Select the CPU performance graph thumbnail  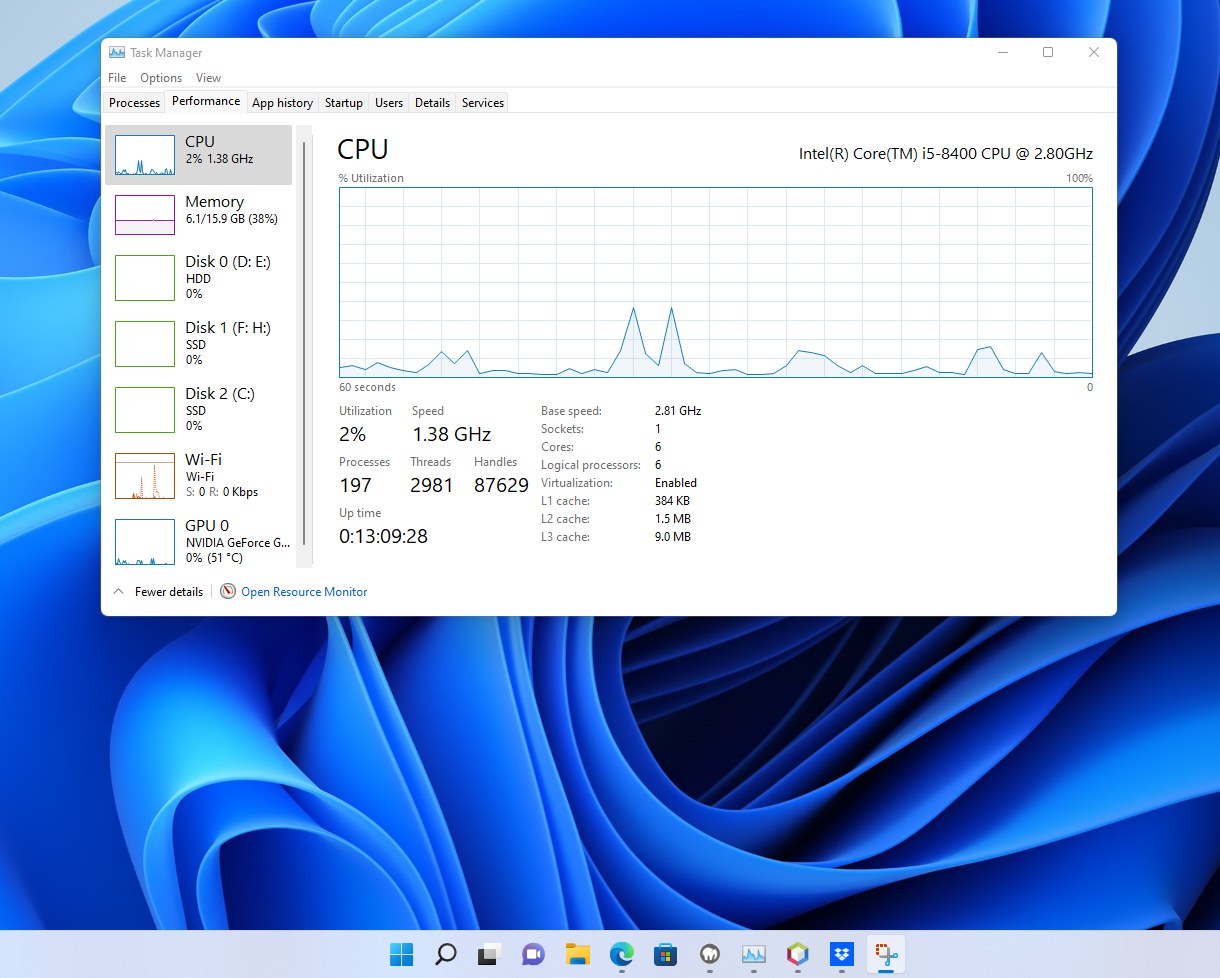point(145,155)
